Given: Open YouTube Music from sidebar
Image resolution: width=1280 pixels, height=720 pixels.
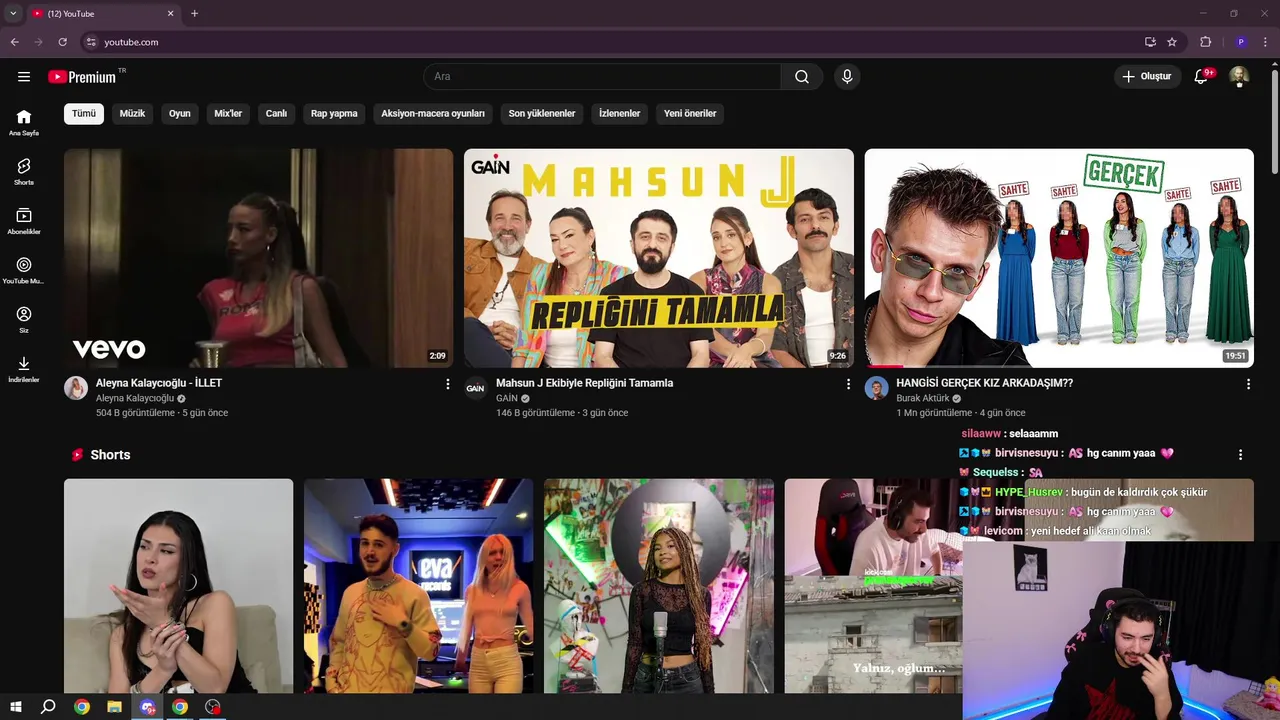Looking at the screenshot, I should click(24, 270).
